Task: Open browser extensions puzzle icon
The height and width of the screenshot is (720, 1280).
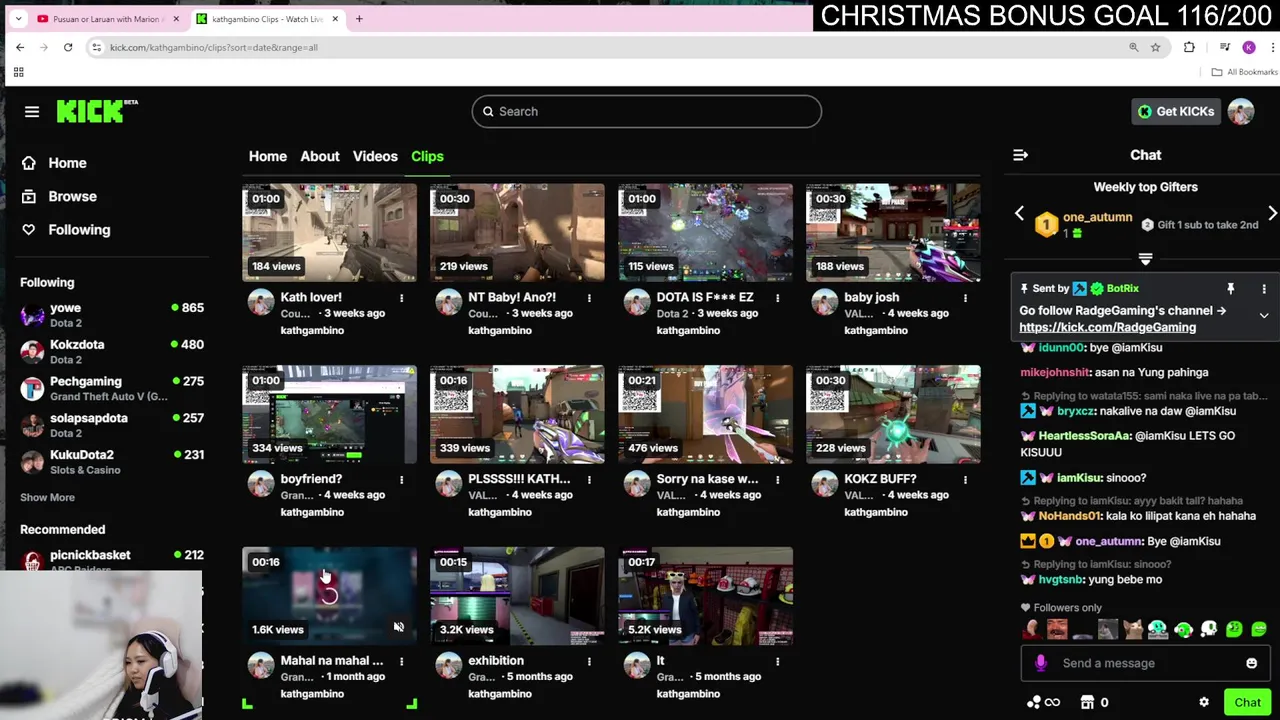Action: tap(1189, 47)
